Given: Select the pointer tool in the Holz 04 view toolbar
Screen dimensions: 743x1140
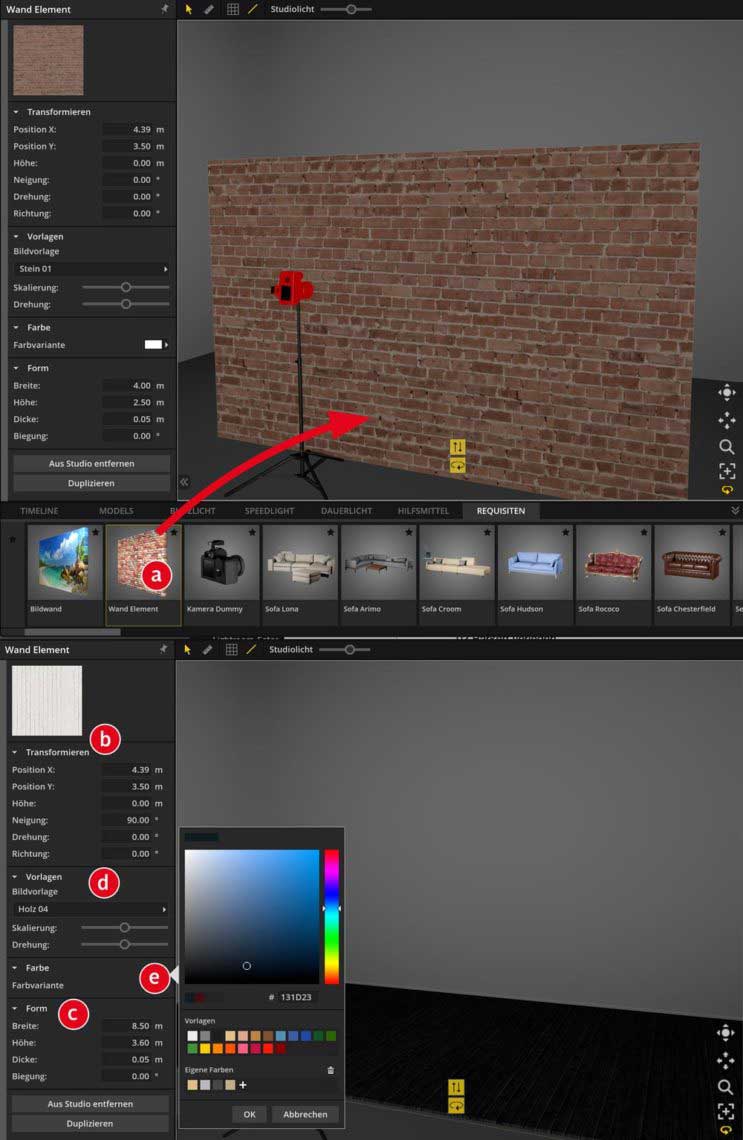Looking at the screenshot, I should (188, 649).
